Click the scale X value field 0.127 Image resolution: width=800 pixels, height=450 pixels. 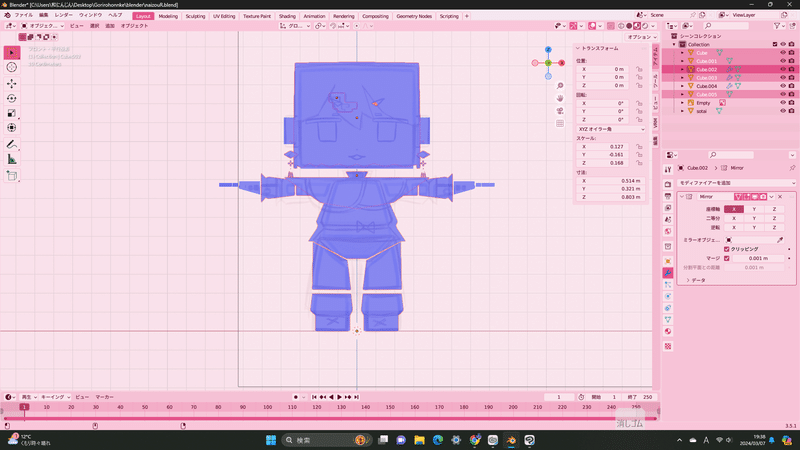(605, 146)
